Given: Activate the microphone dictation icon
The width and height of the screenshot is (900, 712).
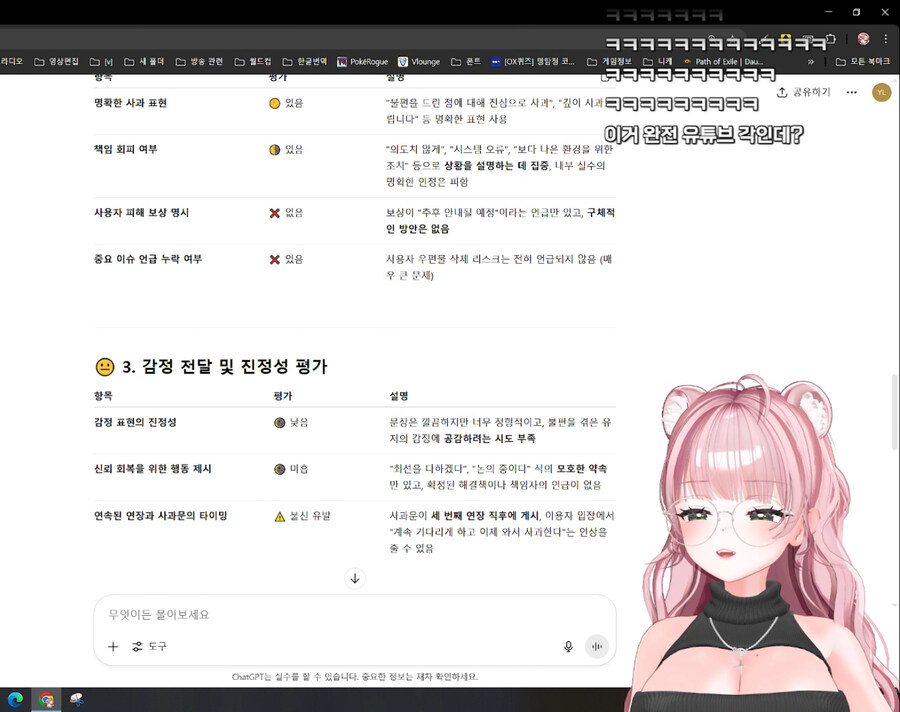Looking at the screenshot, I should (x=568, y=646).
